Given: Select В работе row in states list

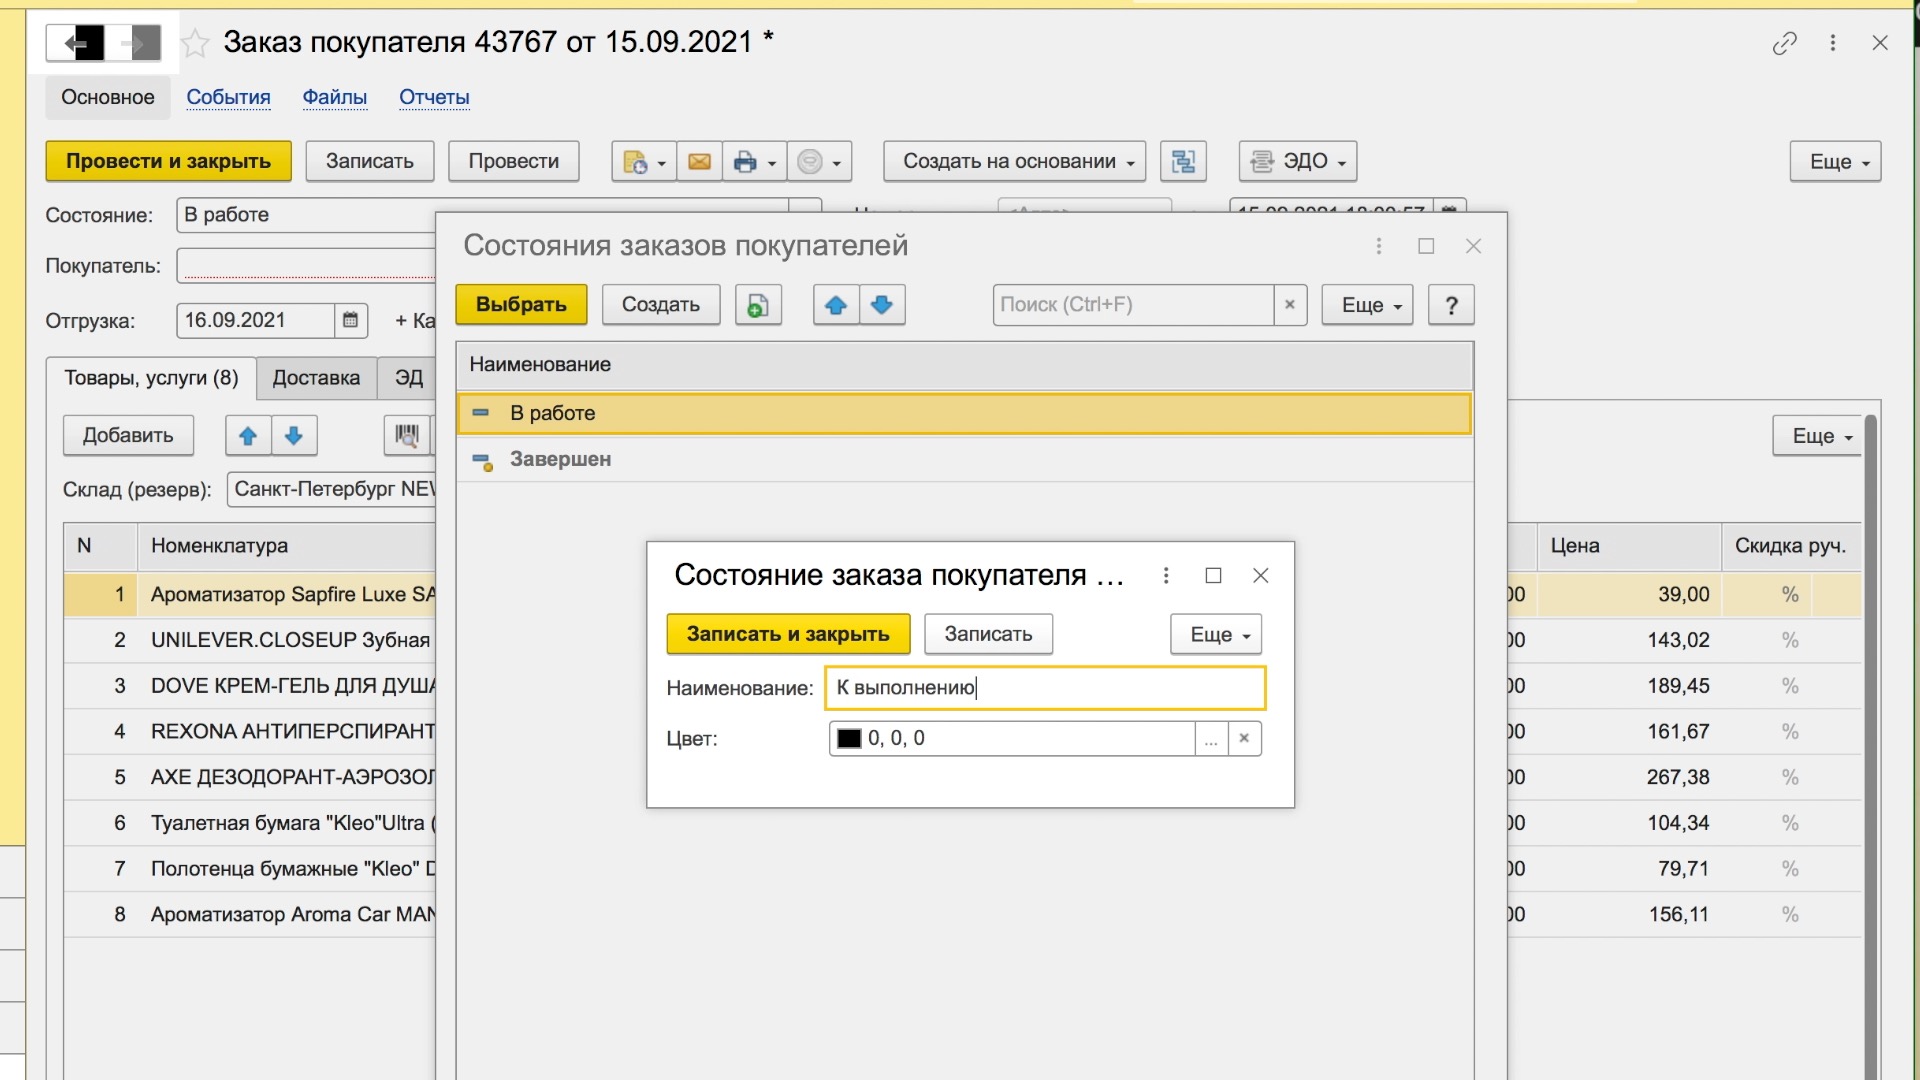Looking at the screenshot, I should [964, 413].
